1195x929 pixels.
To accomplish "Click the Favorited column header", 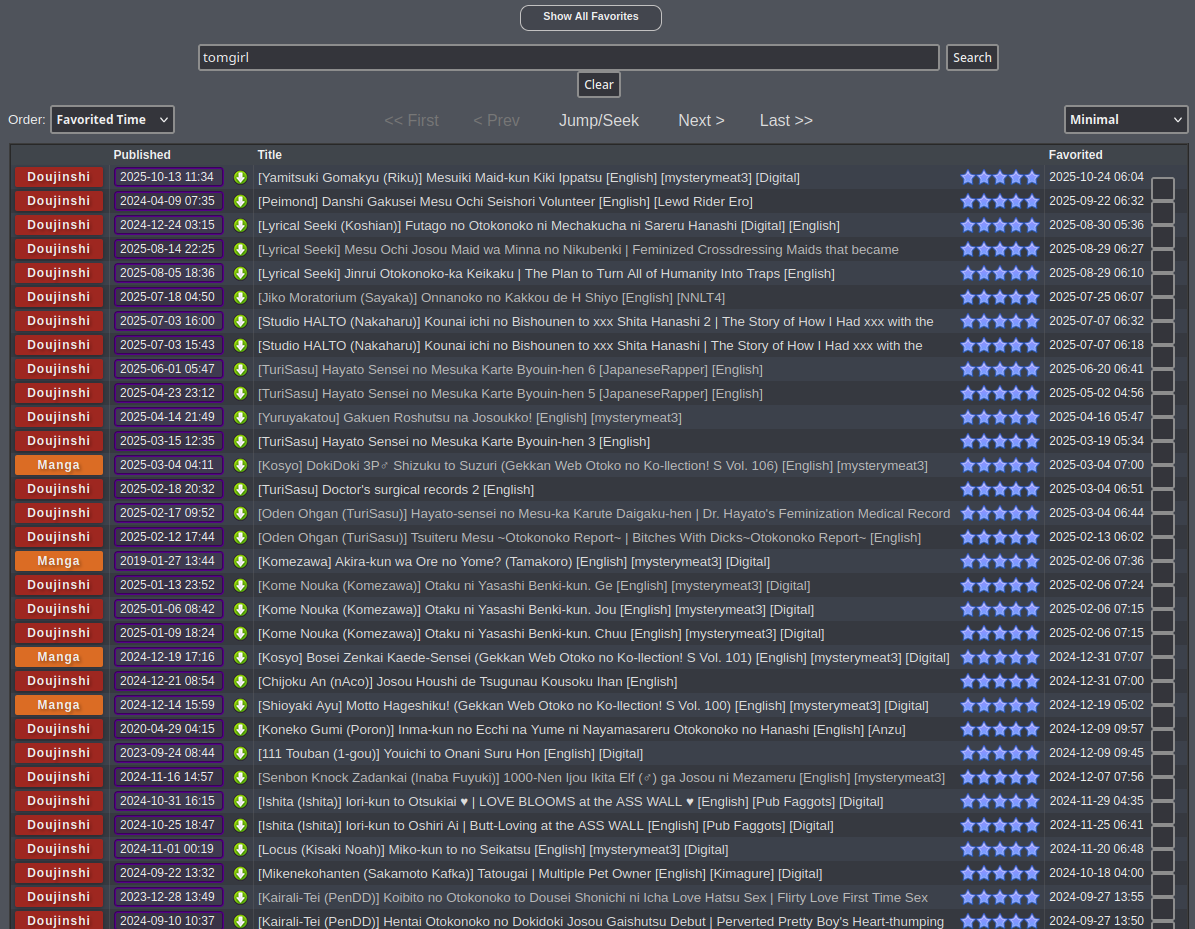I will tap(1075, 155).
